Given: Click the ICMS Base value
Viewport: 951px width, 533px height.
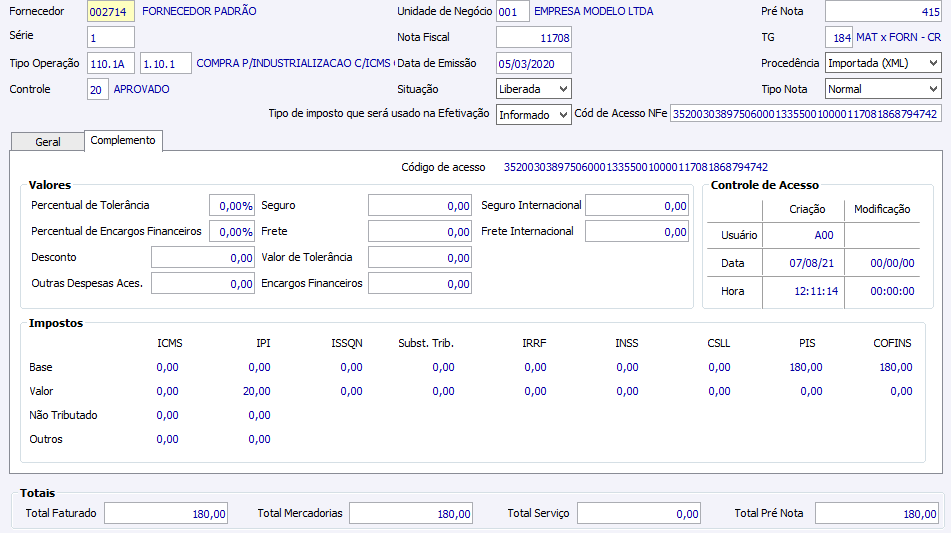Looking at the screenshot, I should (x=167, y=367).
